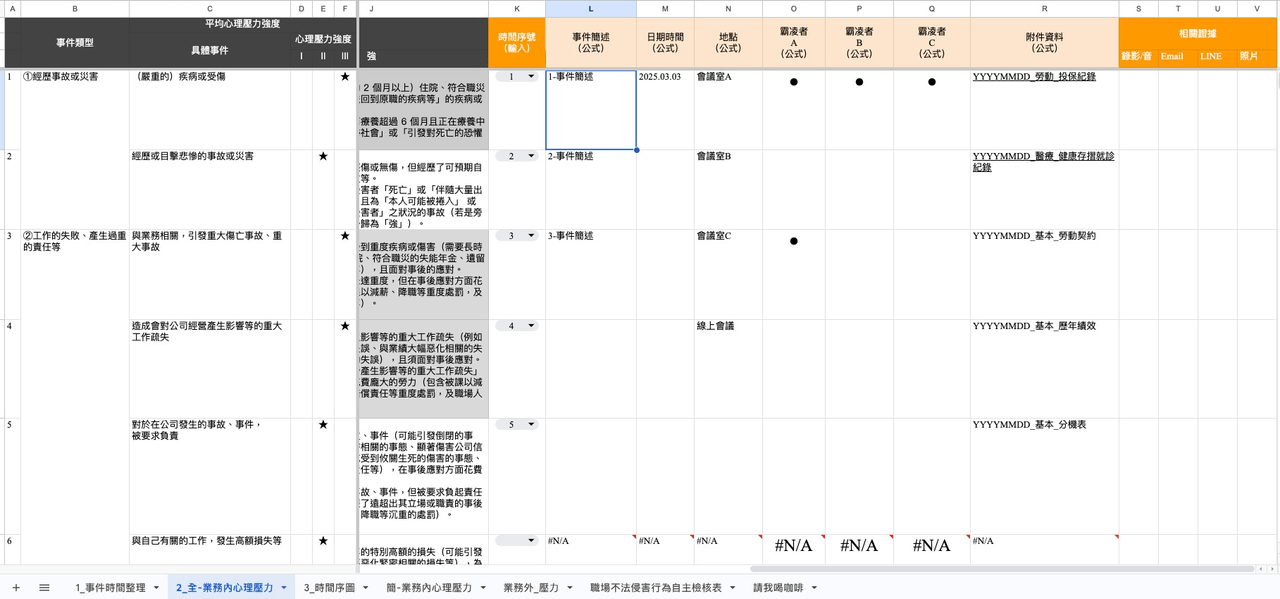Open the empty 時間序號 dropdown in row 6

tap(517, 540)
